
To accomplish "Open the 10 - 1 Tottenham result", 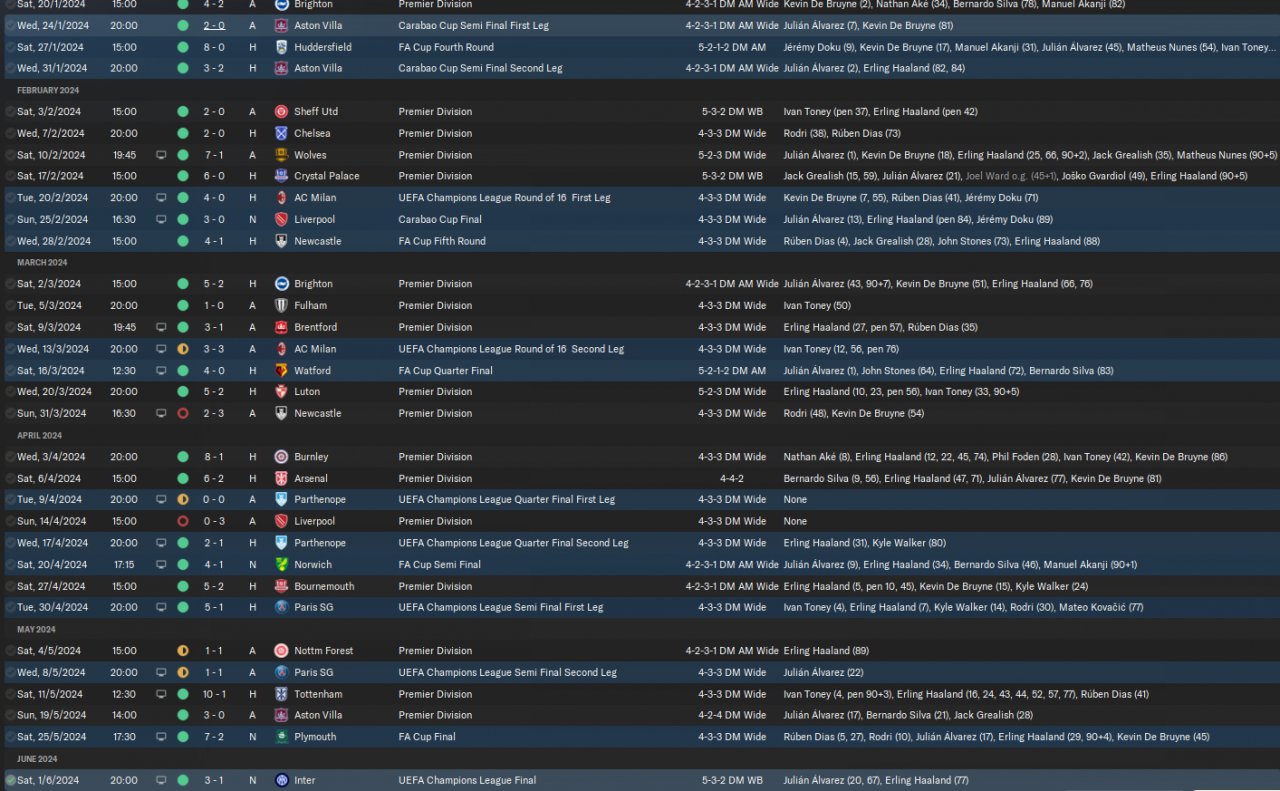I will tap(214, 694).
